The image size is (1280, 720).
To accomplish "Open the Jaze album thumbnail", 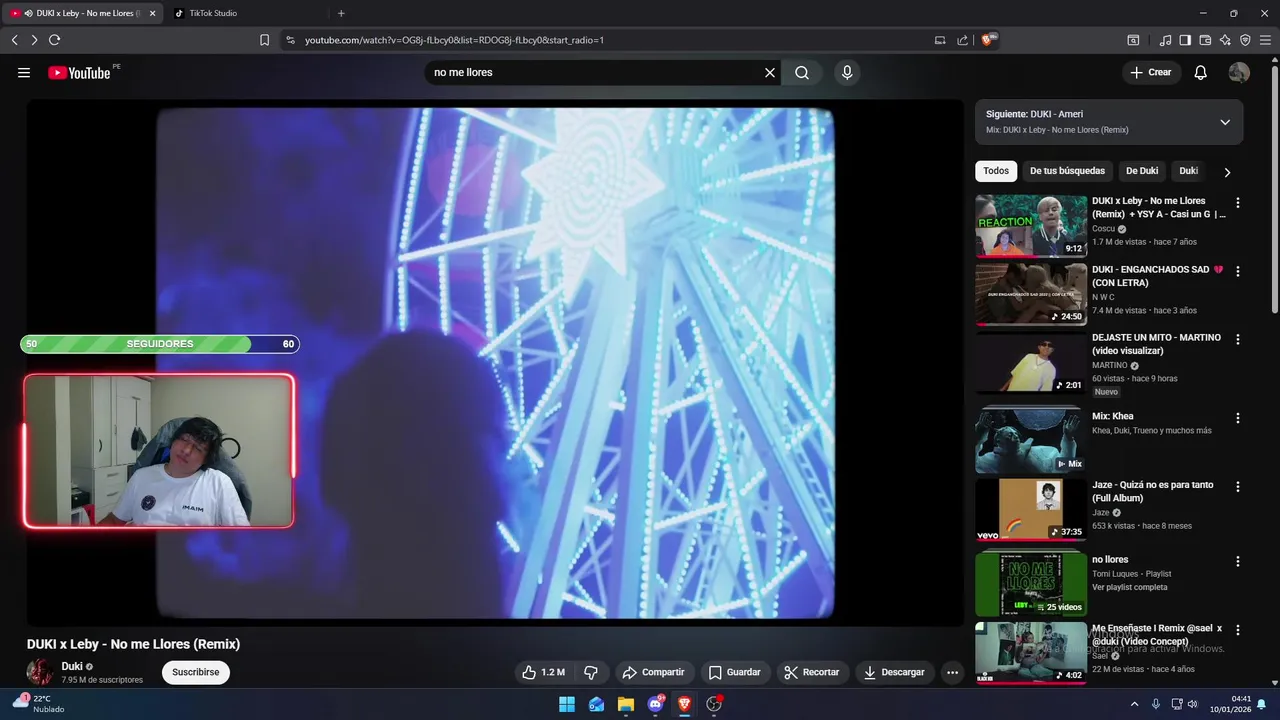I will pos(1031,510).
